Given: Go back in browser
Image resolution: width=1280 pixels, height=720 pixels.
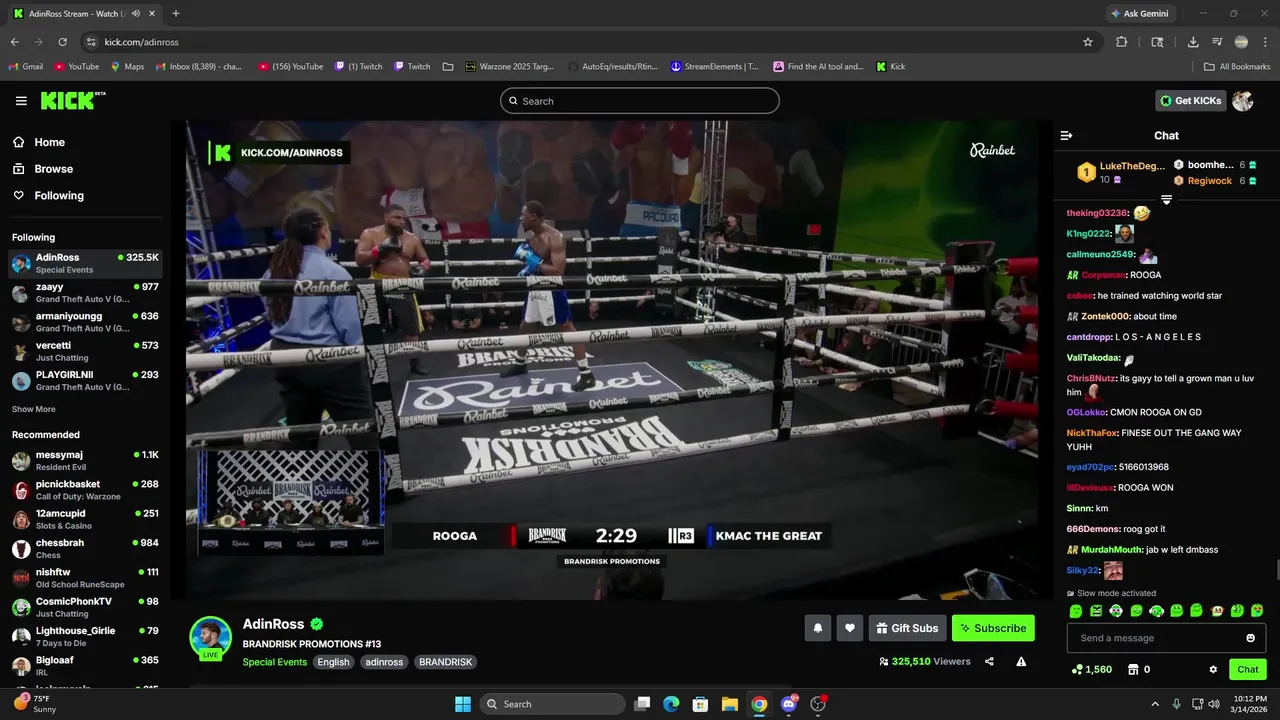Looking at the screenshot, I should click(x=14, y=42).
